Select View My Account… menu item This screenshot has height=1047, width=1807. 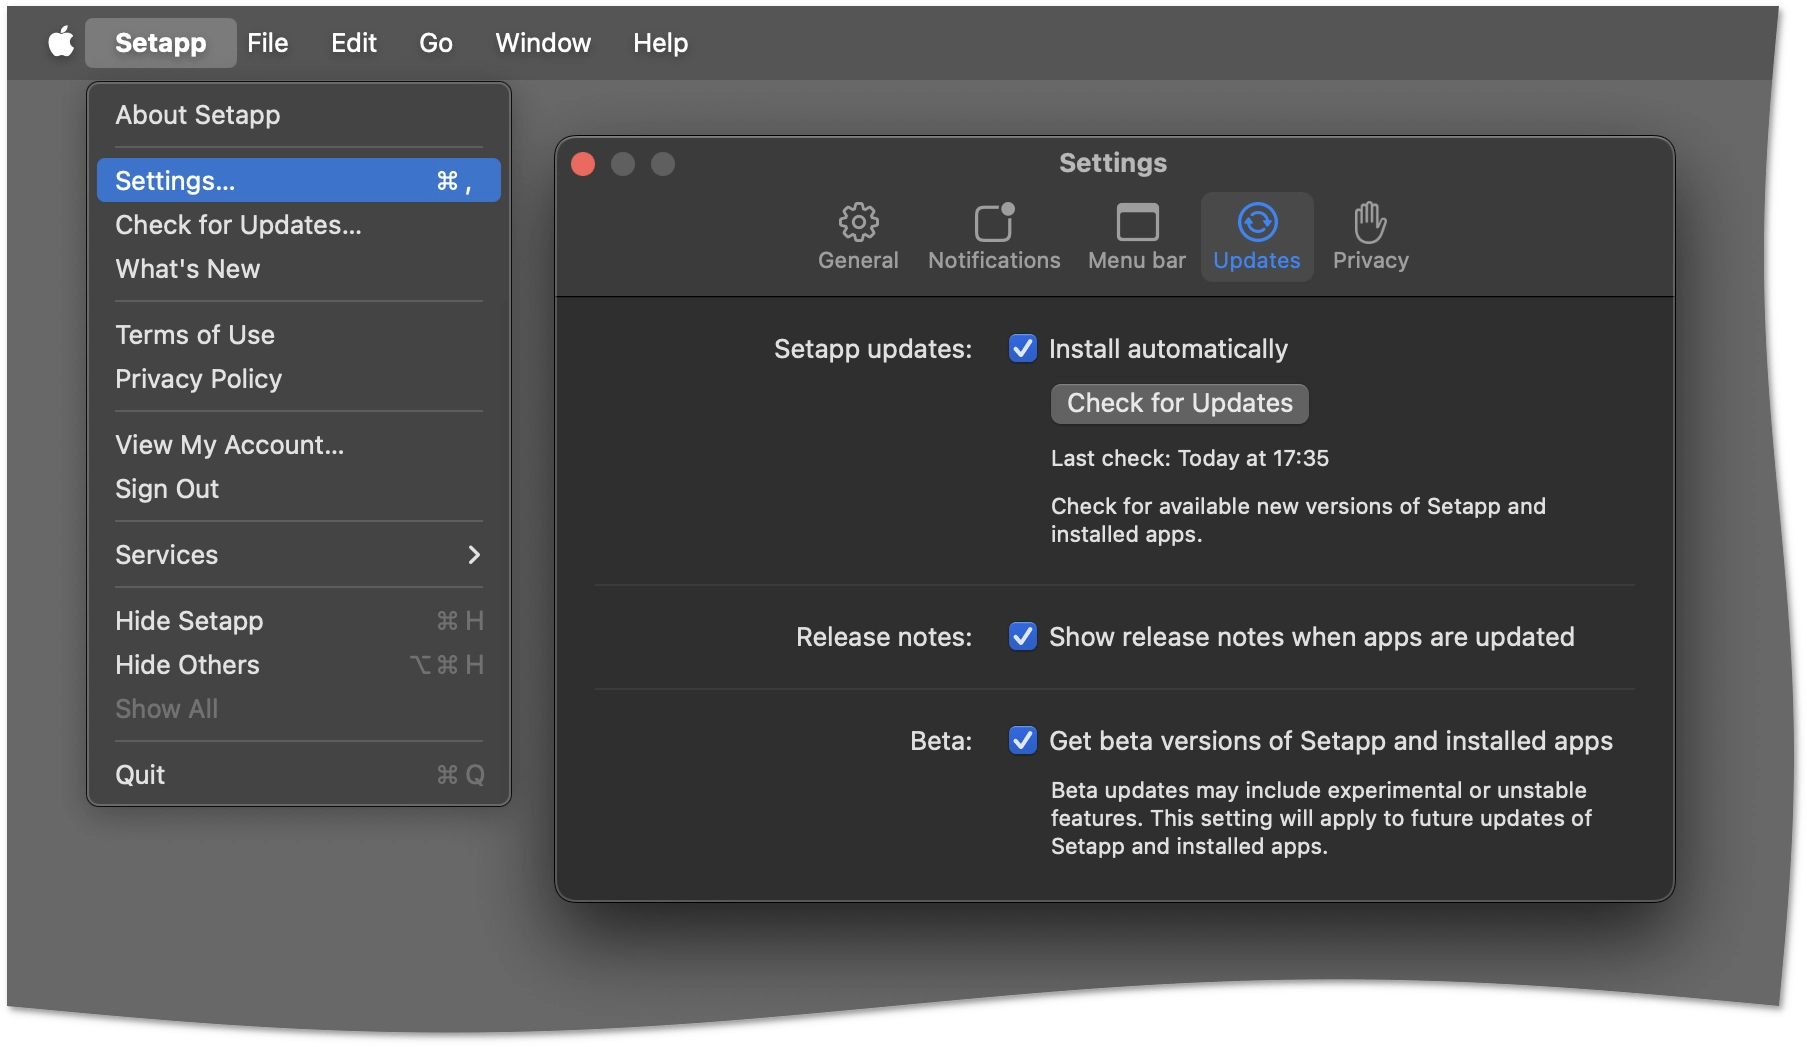click(x=299, y=445)
